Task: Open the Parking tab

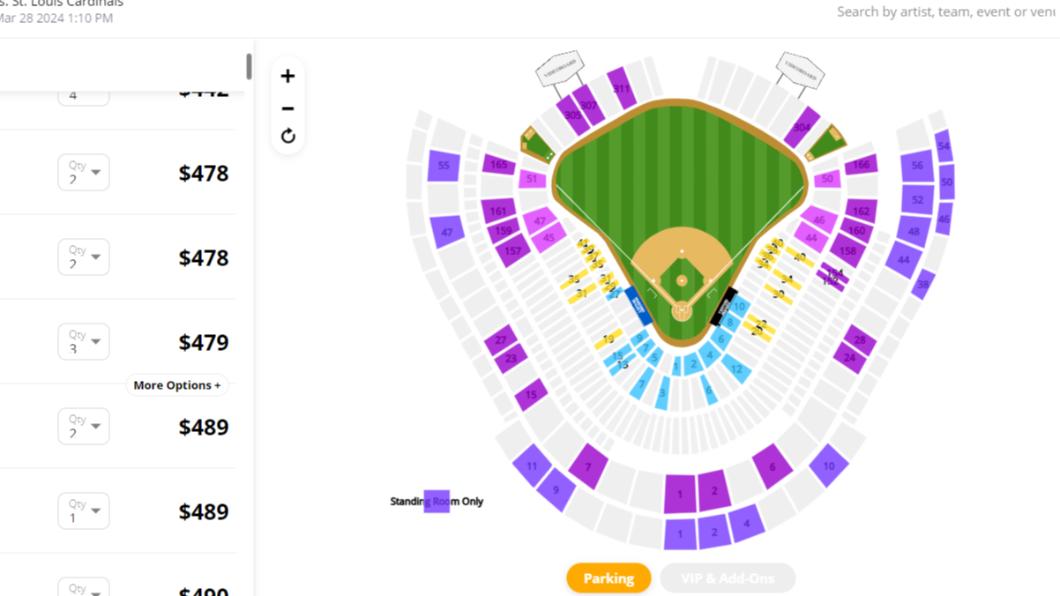Action: click(608, 578)
